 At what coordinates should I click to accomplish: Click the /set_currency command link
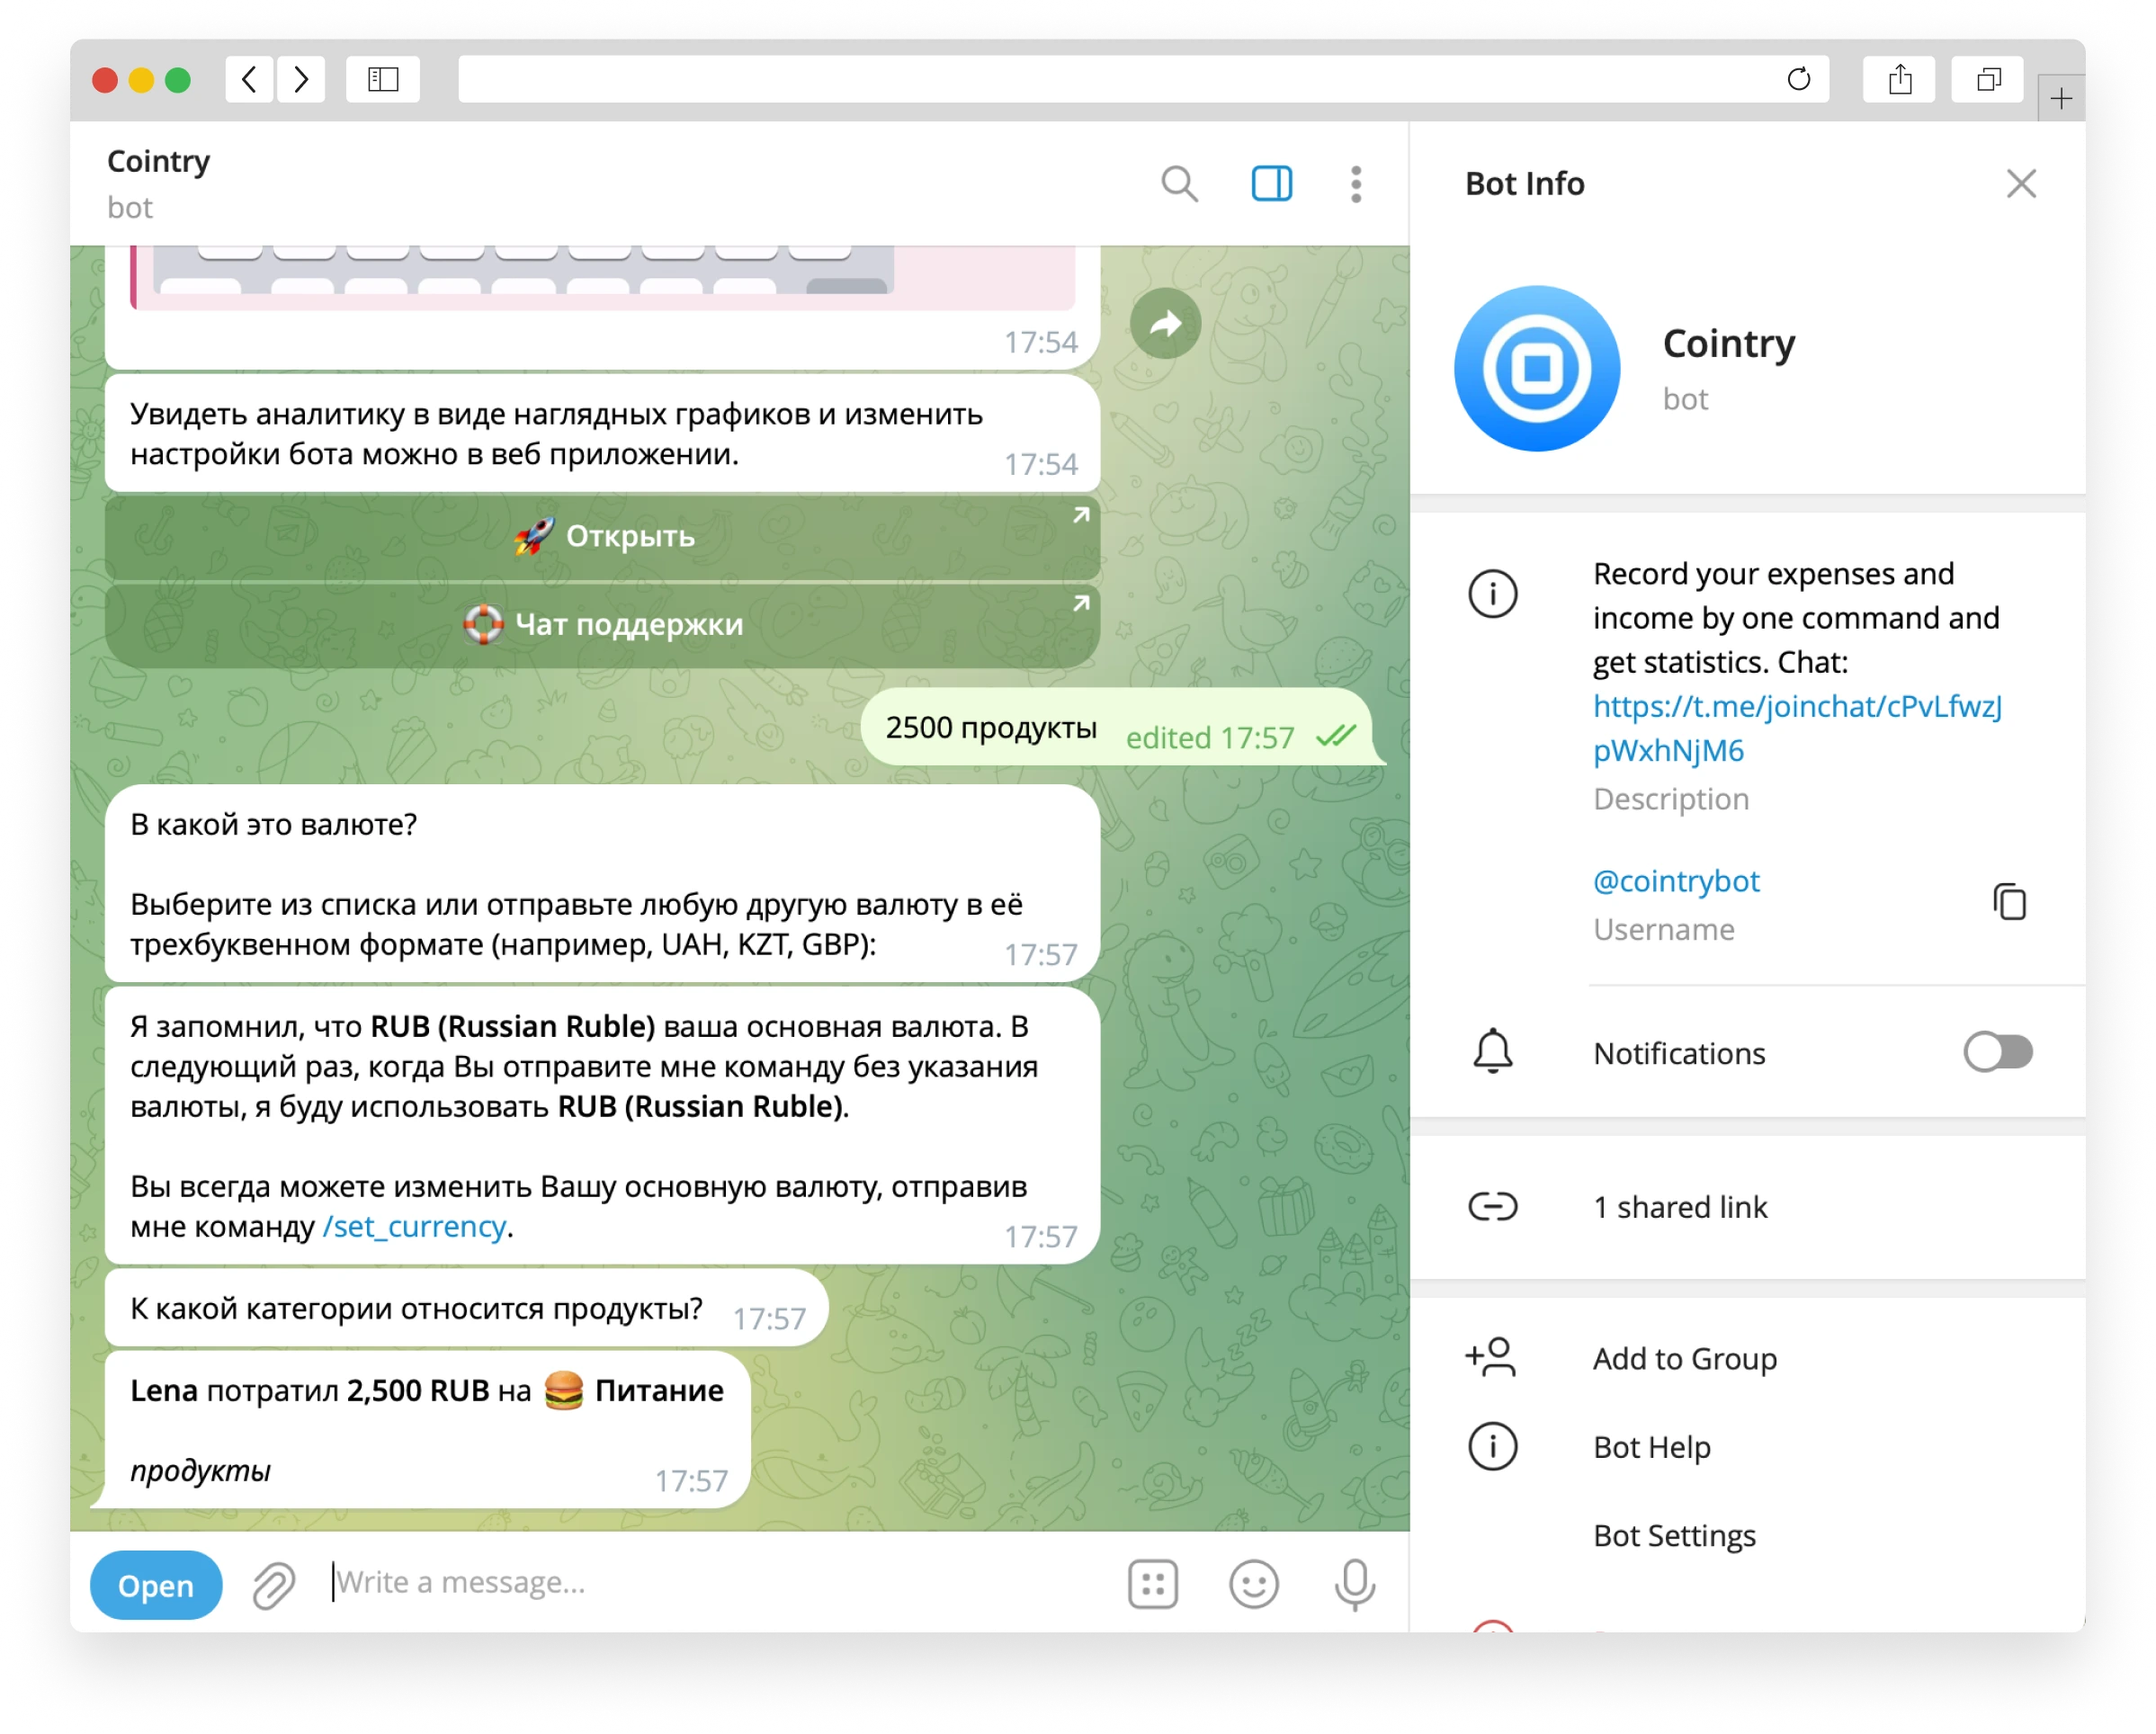point(413,1226)
